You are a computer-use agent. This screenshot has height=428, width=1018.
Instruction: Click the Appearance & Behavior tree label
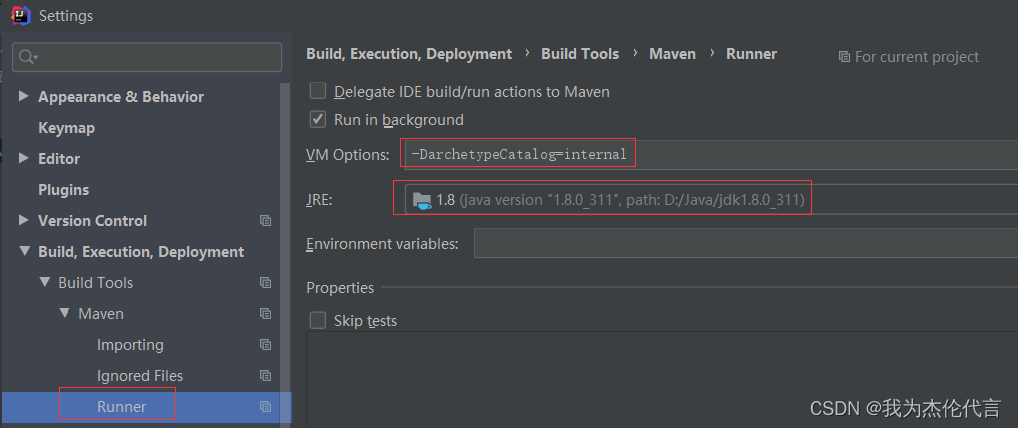121,97
